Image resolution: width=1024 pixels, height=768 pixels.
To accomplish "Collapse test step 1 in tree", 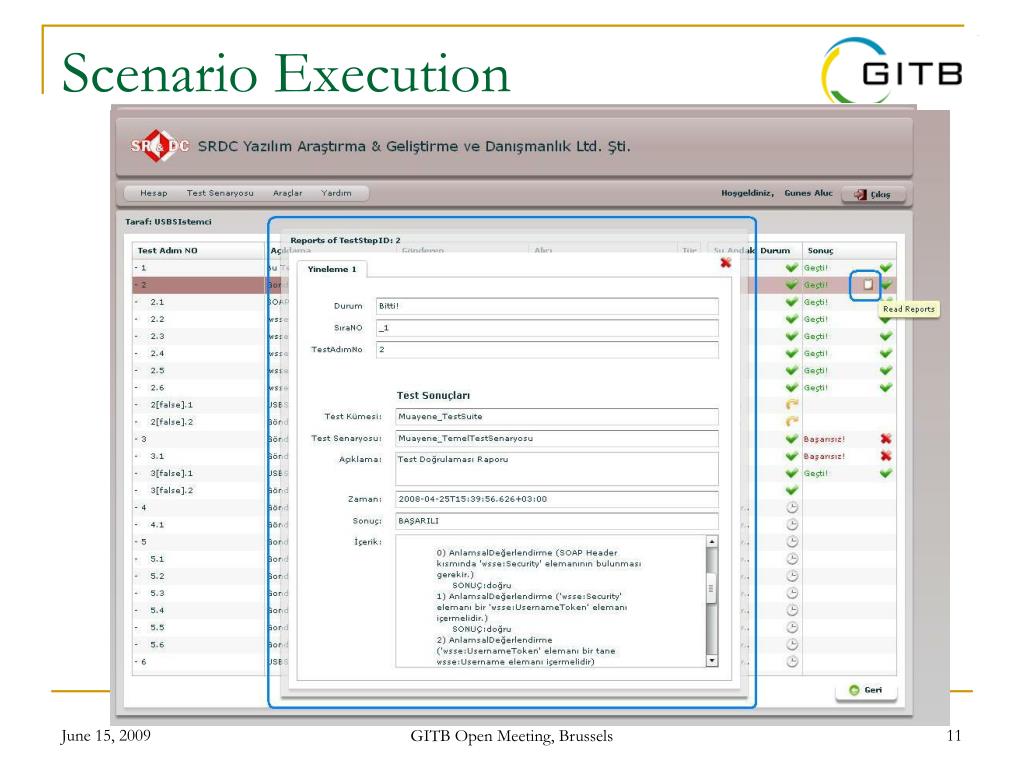I will (135, 268).
